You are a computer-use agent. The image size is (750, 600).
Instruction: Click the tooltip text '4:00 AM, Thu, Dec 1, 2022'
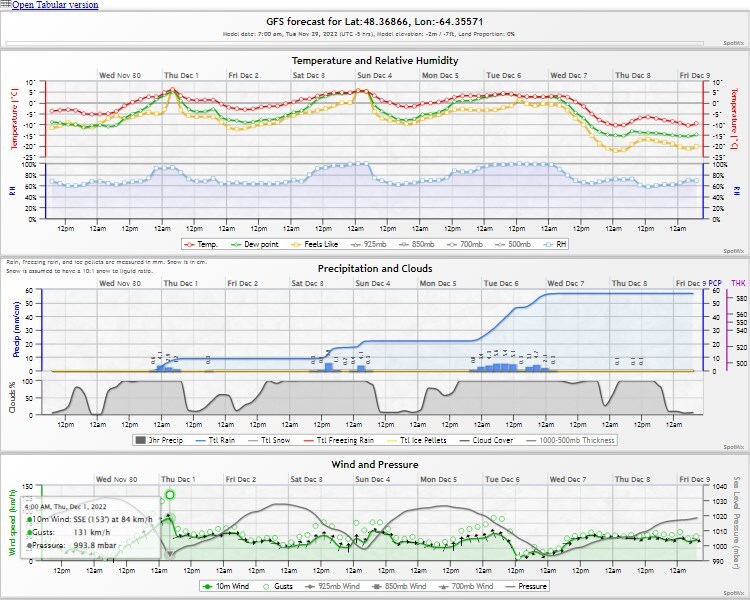(x=65, y=507)
